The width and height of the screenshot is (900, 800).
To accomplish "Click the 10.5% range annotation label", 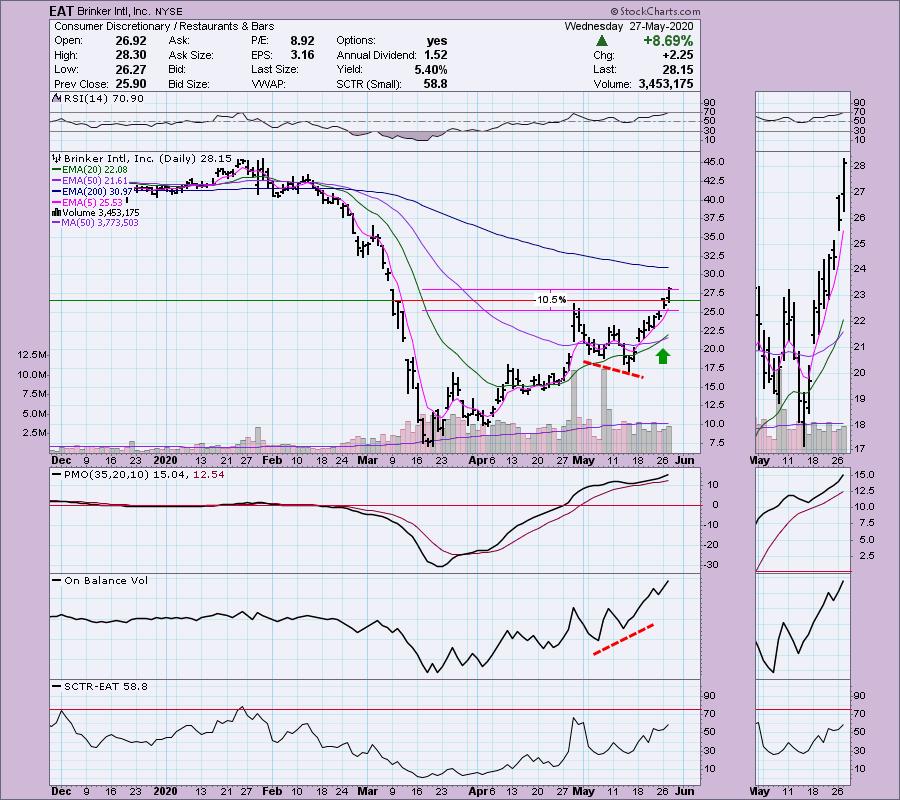I will point(551,300).
